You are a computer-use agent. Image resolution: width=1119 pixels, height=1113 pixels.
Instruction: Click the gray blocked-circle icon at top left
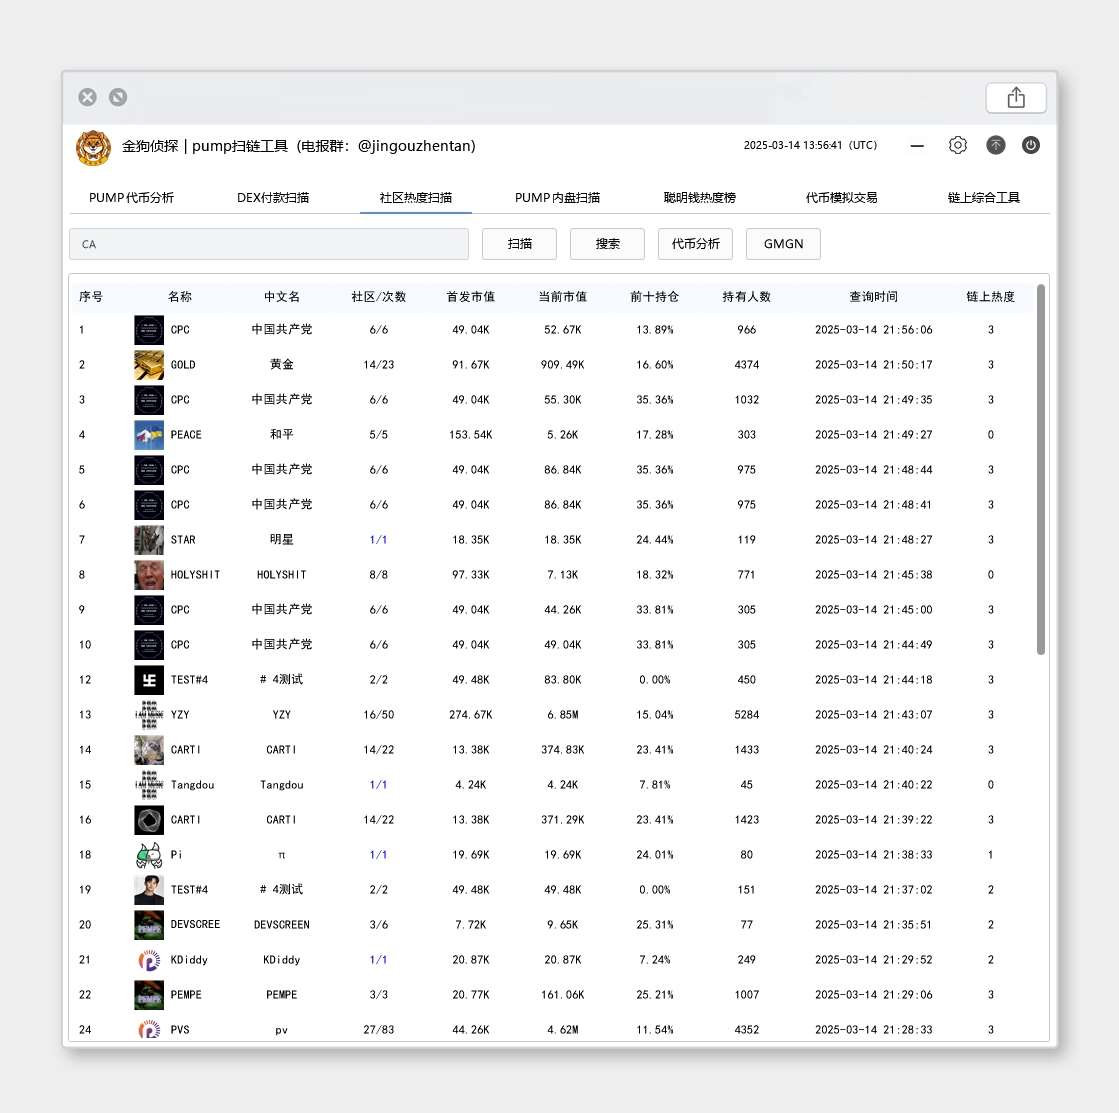[x=118, y=97]
